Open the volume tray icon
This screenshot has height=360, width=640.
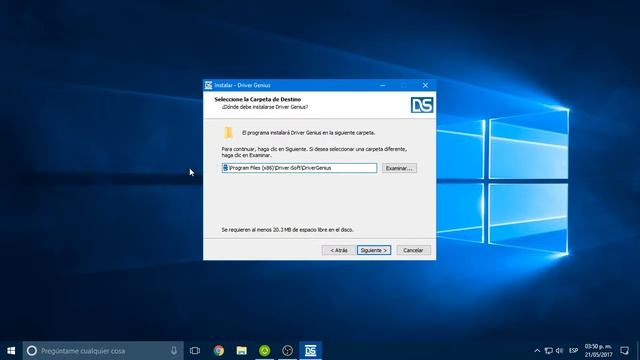click(x=560, y=351)
